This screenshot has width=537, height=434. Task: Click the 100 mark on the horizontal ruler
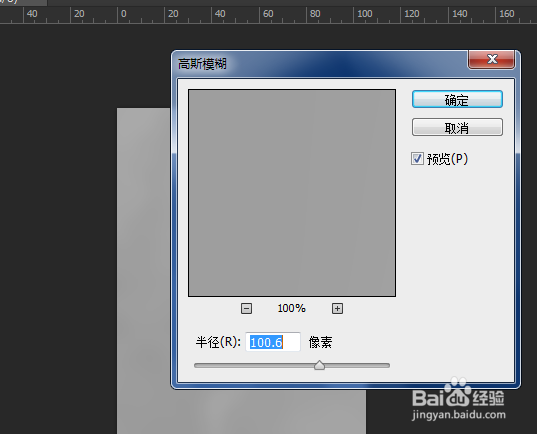(x=365, y=14)
